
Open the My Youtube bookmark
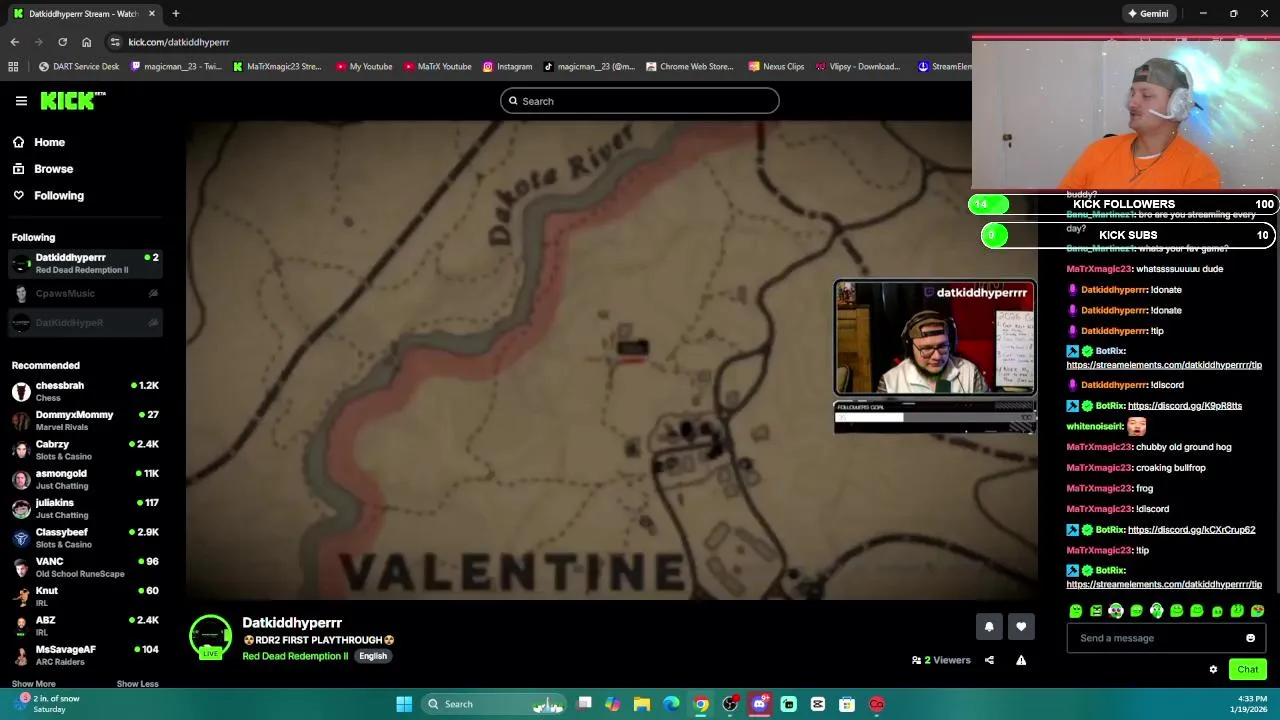364,67
